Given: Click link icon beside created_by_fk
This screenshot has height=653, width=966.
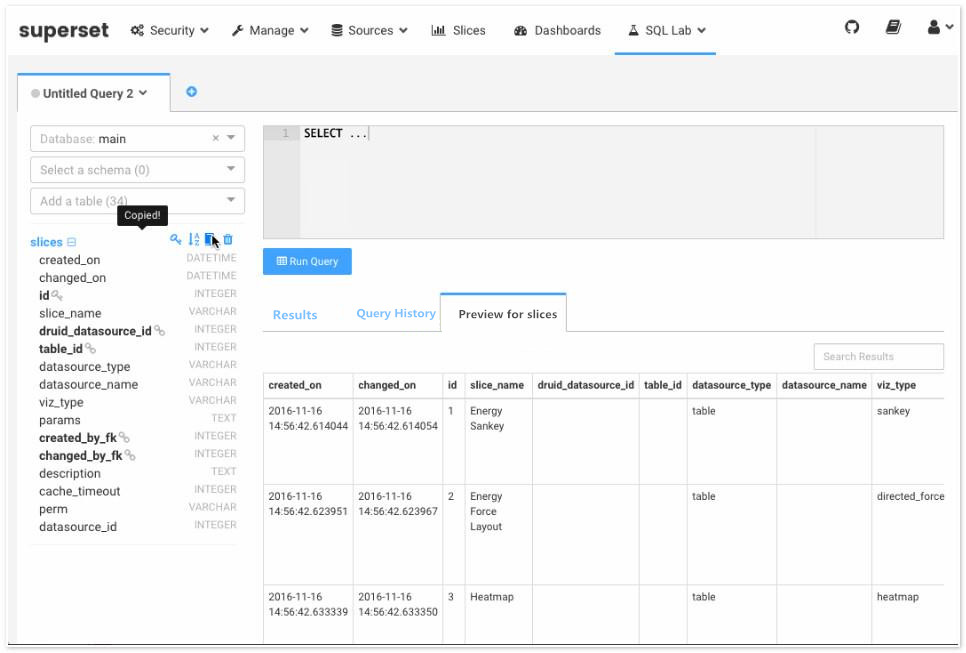Looking at the screenshot, I should [x=124, y=437].
